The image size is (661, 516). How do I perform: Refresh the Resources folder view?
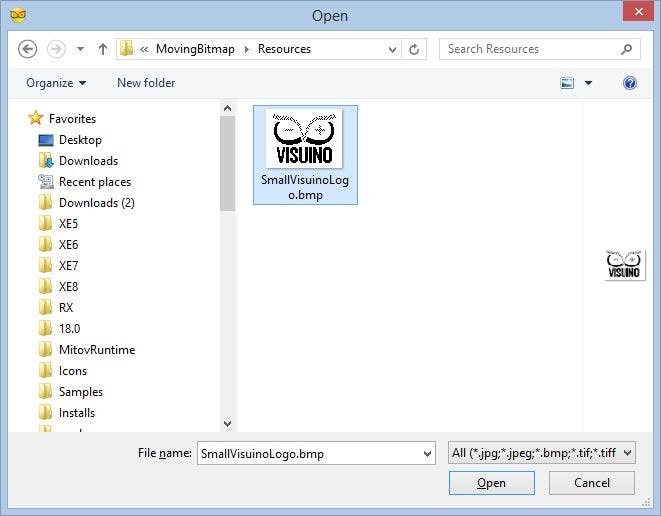415,49
